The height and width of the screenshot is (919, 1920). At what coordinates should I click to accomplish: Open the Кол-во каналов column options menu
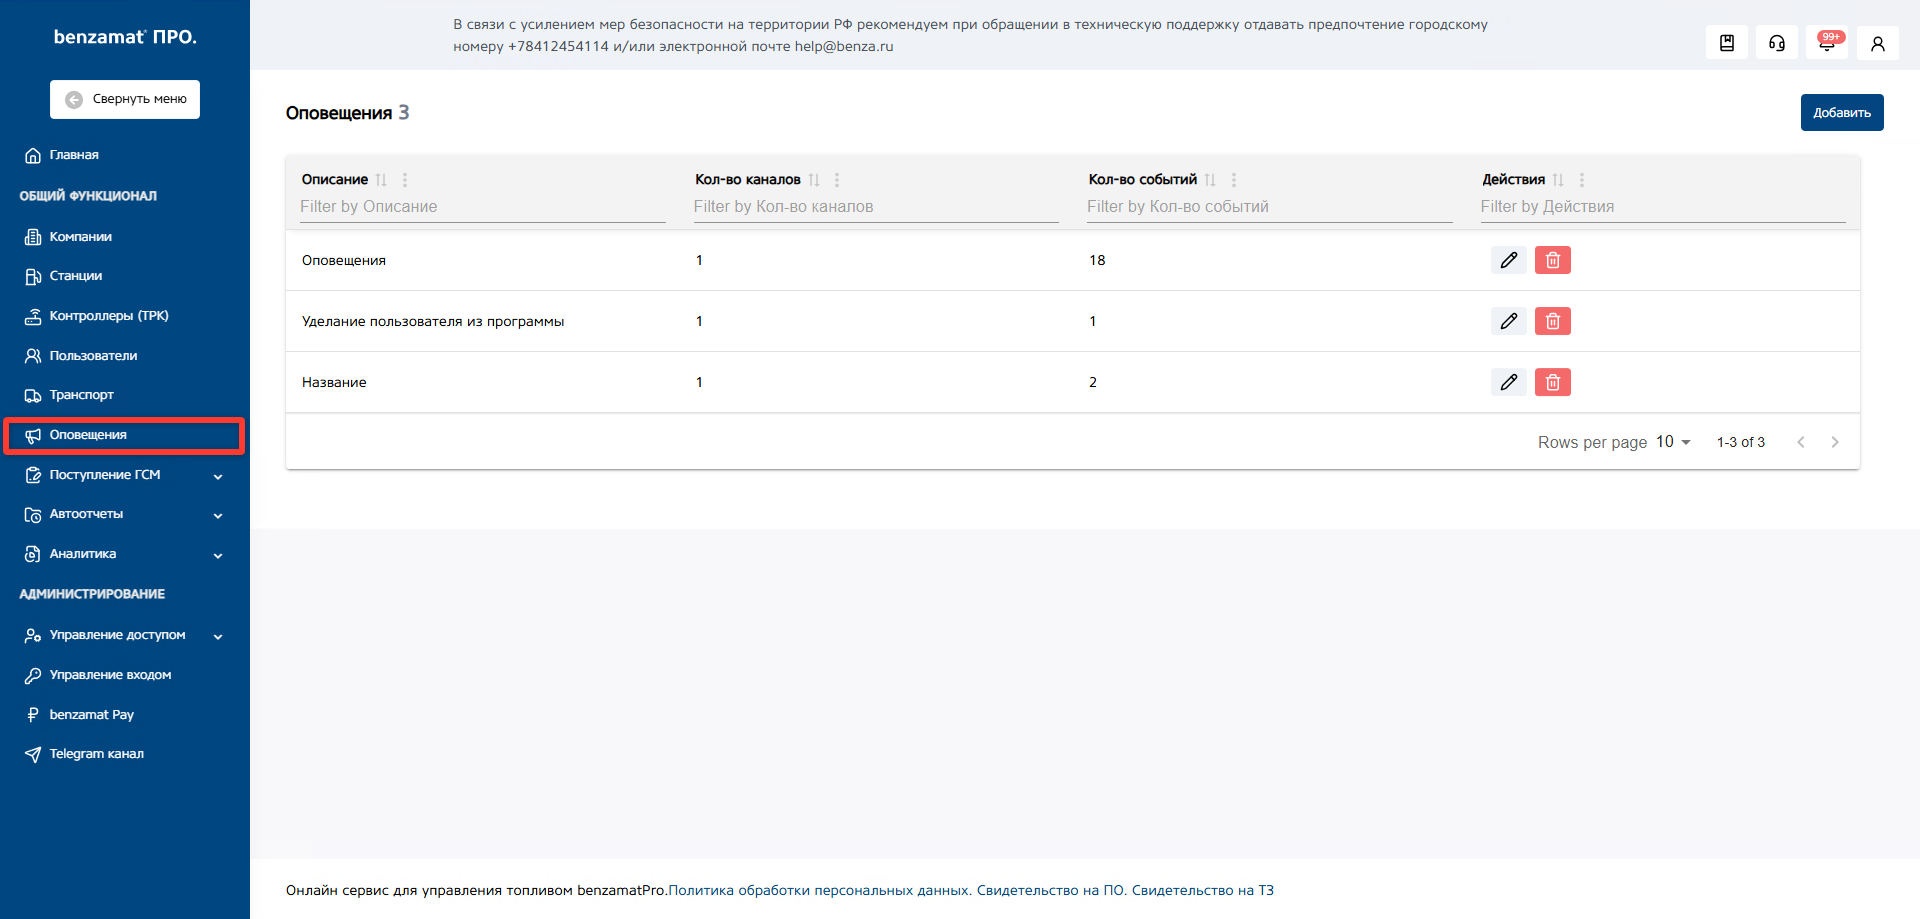click(837, 180)
